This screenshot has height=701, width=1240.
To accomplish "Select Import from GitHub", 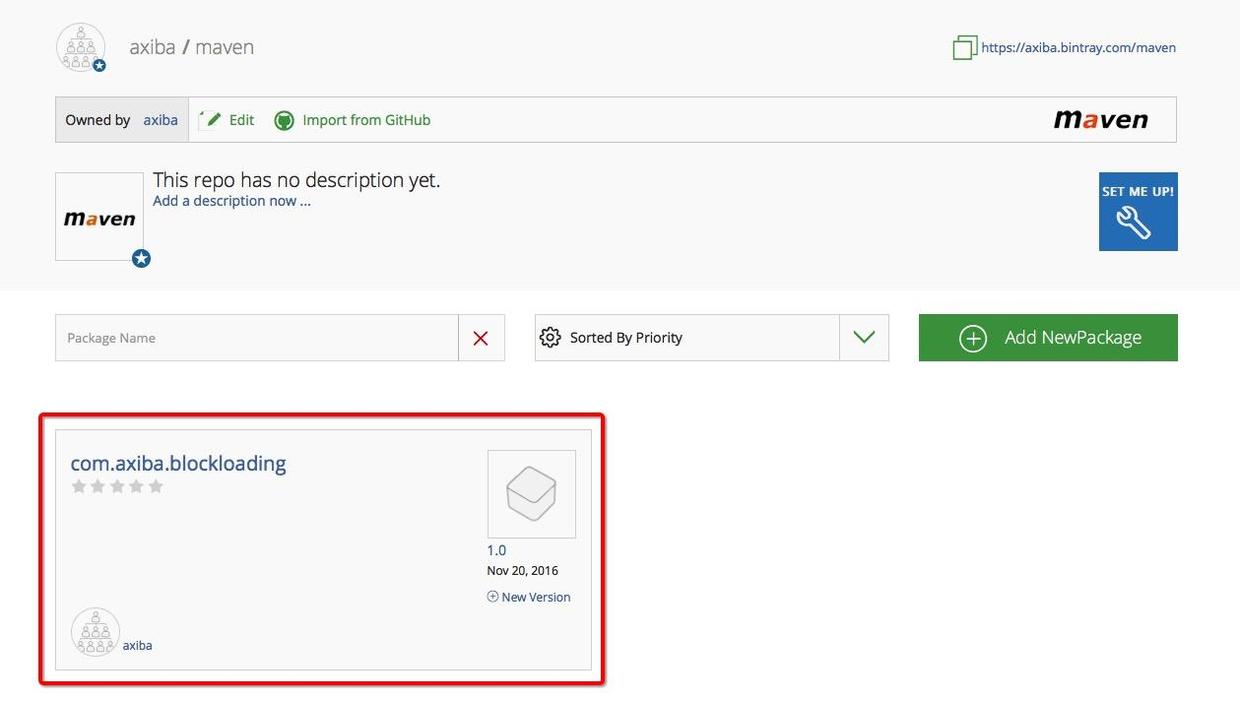I will tap(366, 120).
